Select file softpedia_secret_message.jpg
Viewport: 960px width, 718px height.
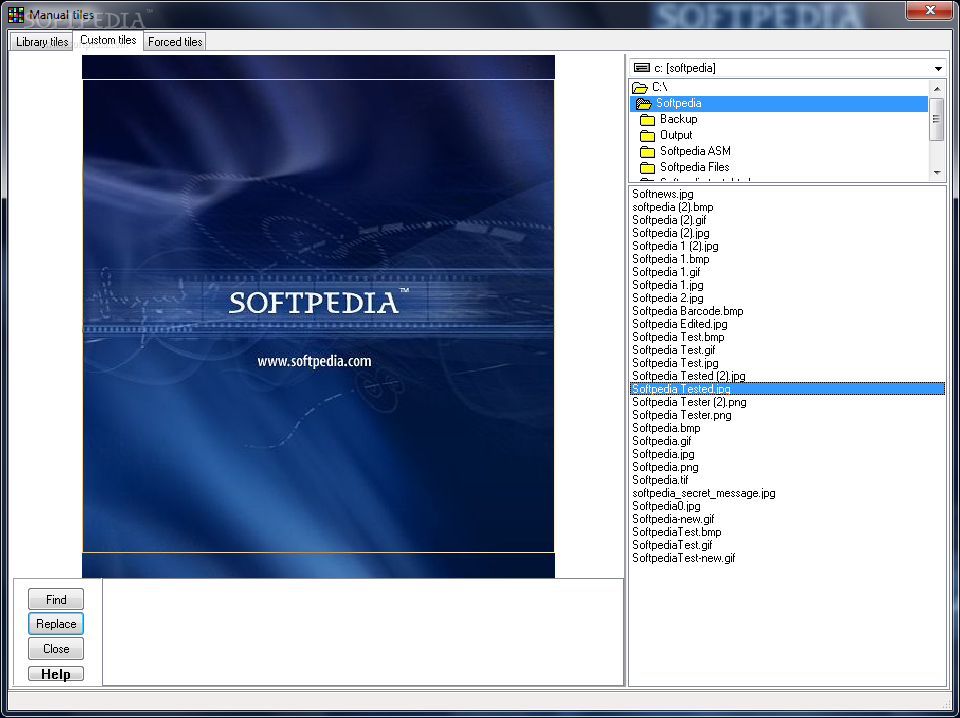pyautogui.click(x=703, y=493)
